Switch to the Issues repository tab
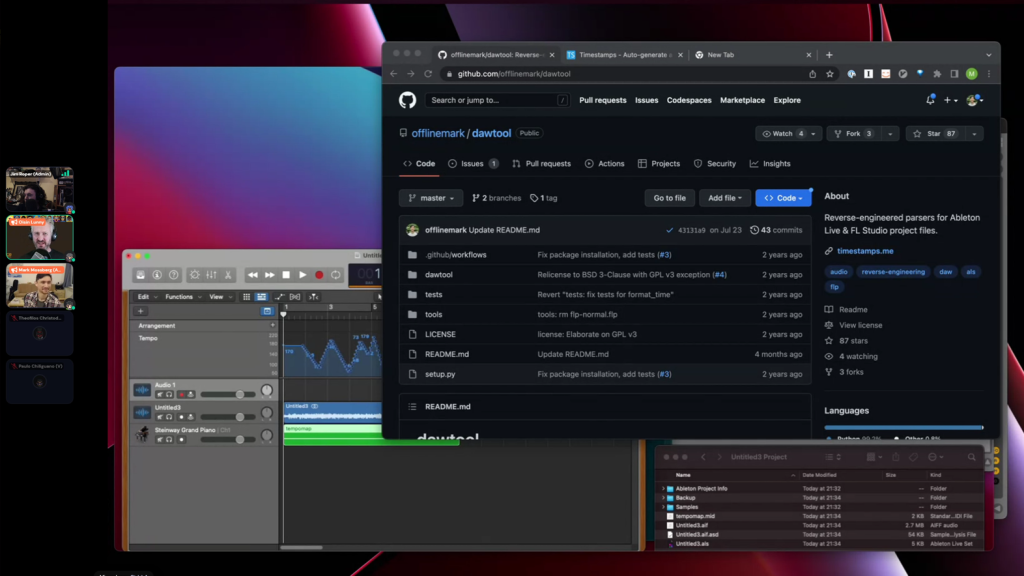The image size is (1024, 576). (473, 164)
